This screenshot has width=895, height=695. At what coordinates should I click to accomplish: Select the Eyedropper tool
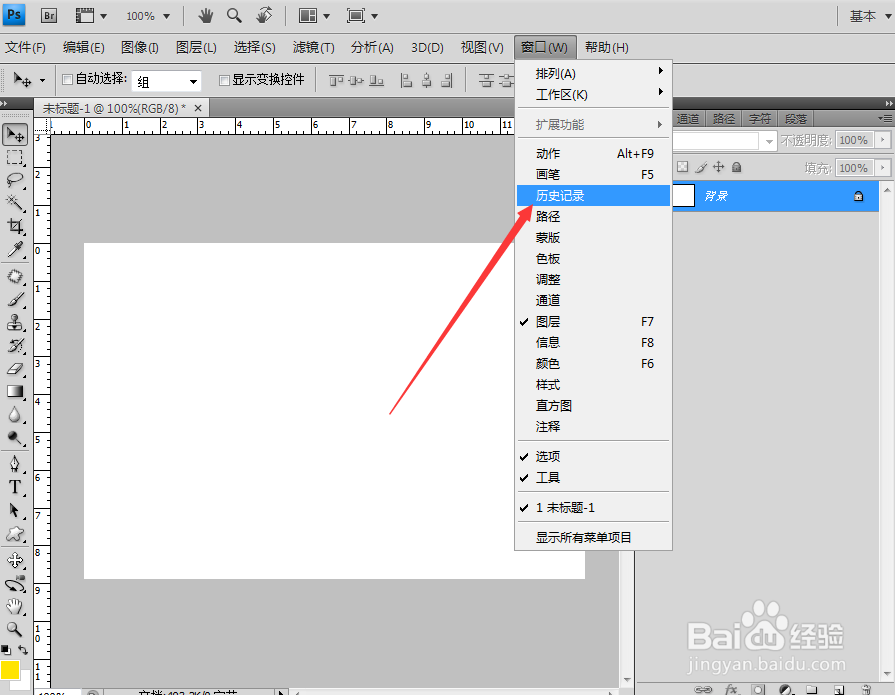click(15, 249)
